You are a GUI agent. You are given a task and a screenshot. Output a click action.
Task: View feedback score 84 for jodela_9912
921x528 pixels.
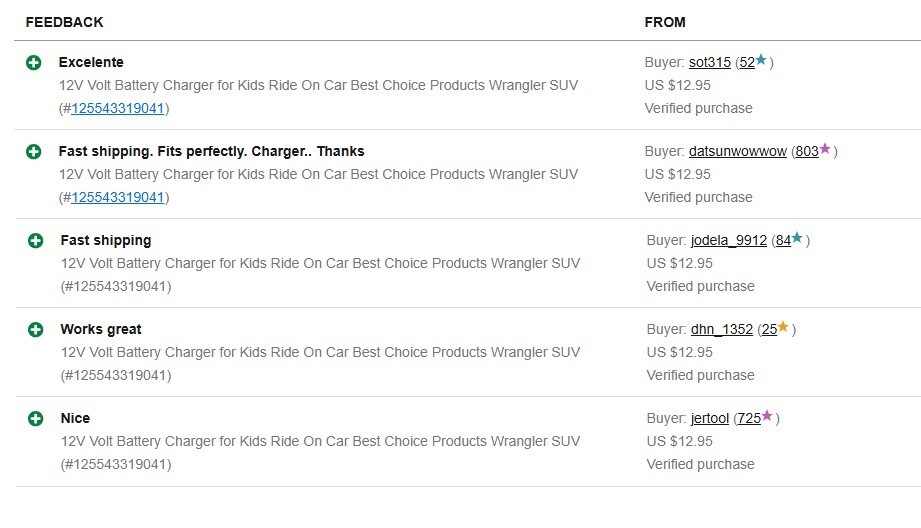(x=784, y=240)
